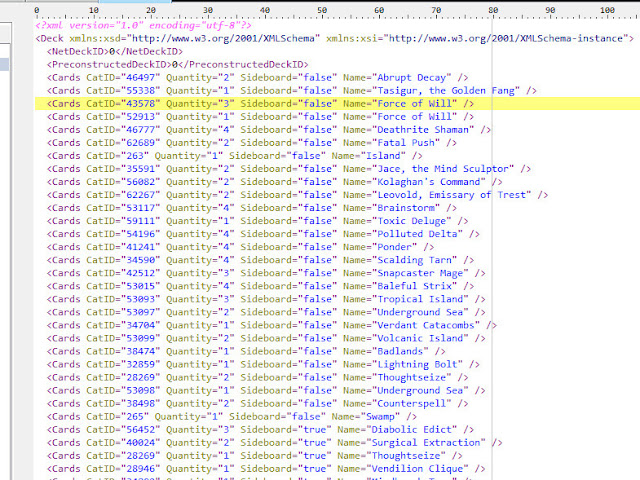Image resolution: width=640 pixels, height=480 pixels.
Task: Click the Tropical Island card line
Action: (x=266, y=300)
